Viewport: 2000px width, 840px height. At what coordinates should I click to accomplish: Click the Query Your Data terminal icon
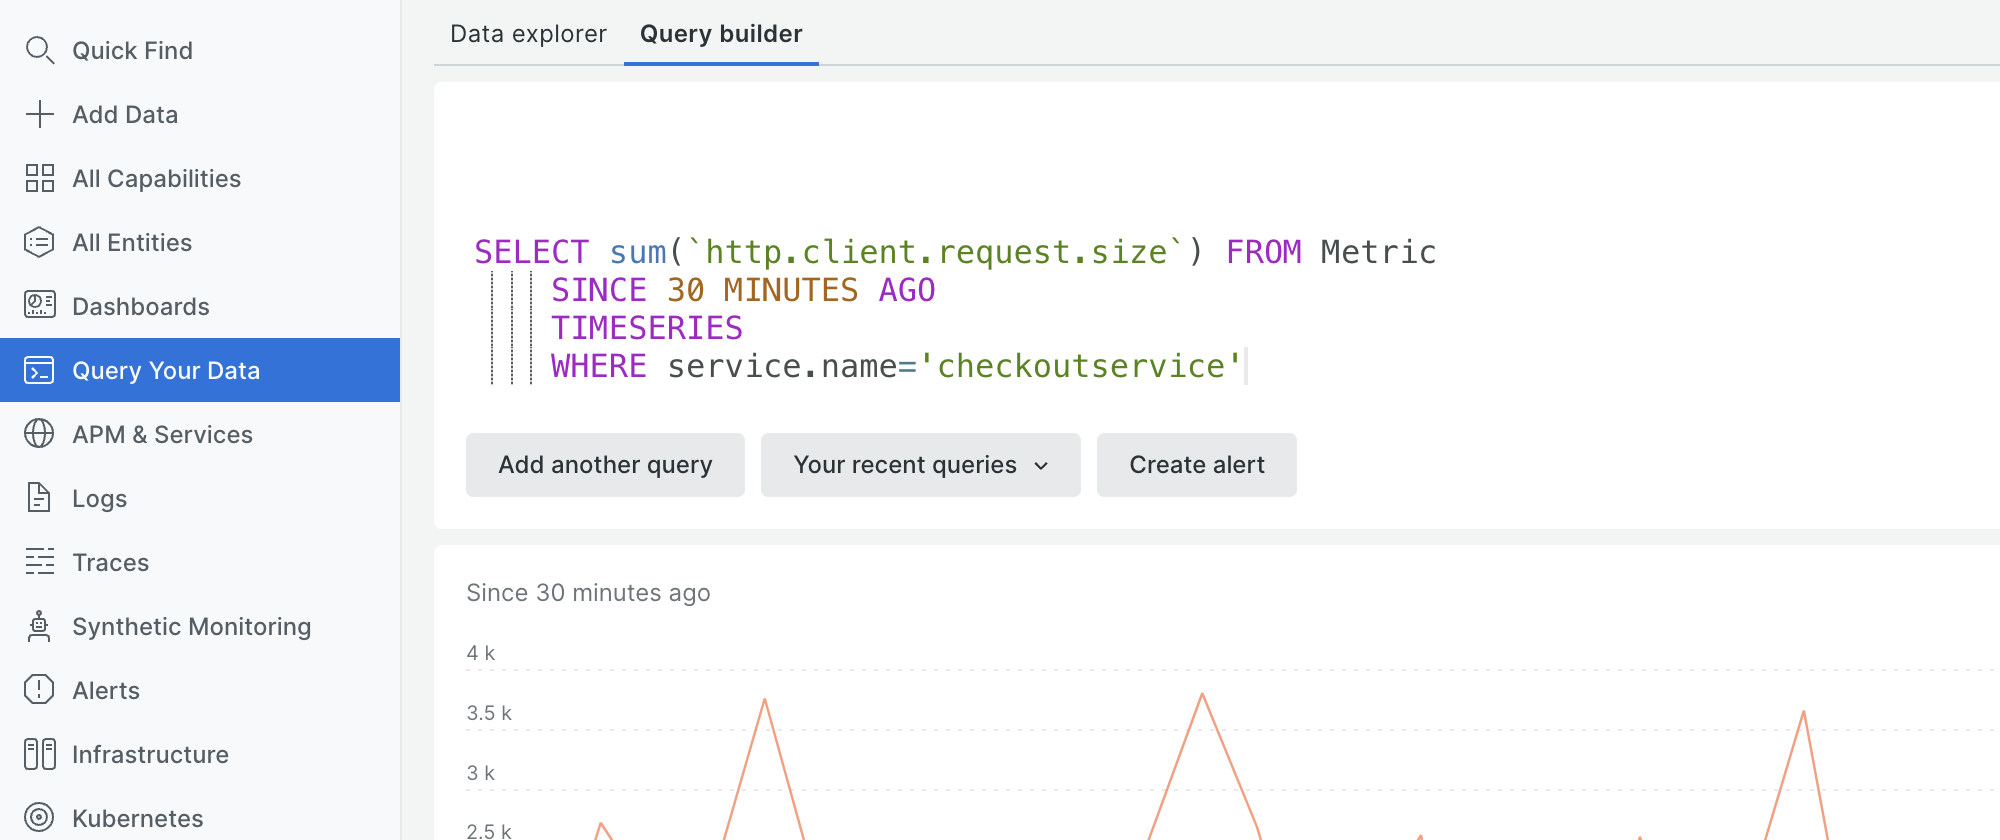click(x=39, y=370)
